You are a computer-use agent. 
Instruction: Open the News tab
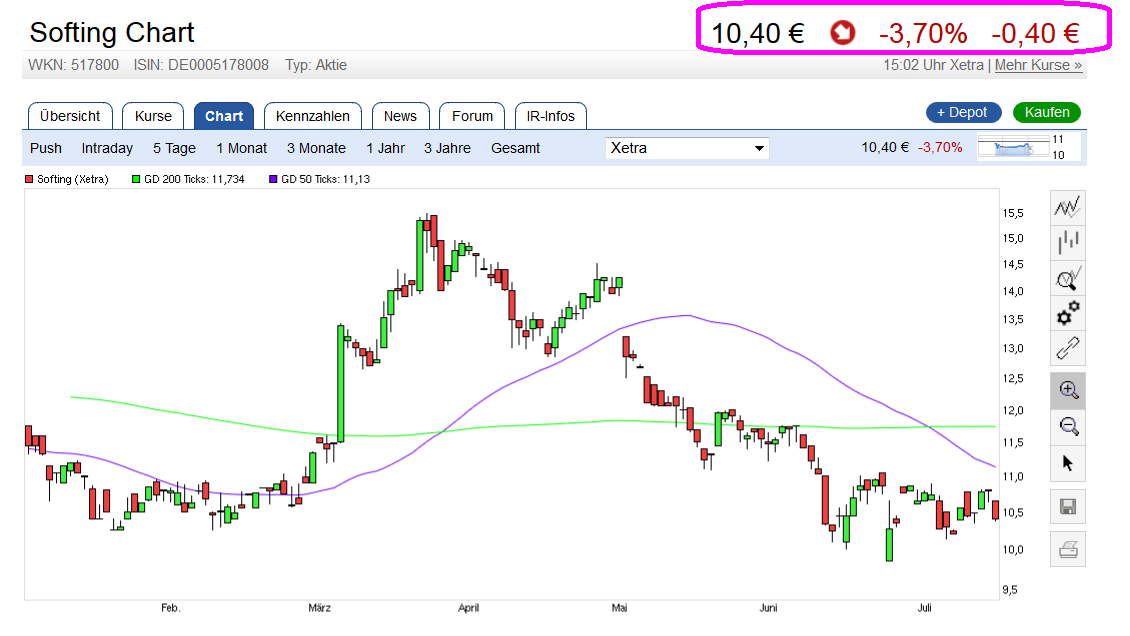pos(400,116)
